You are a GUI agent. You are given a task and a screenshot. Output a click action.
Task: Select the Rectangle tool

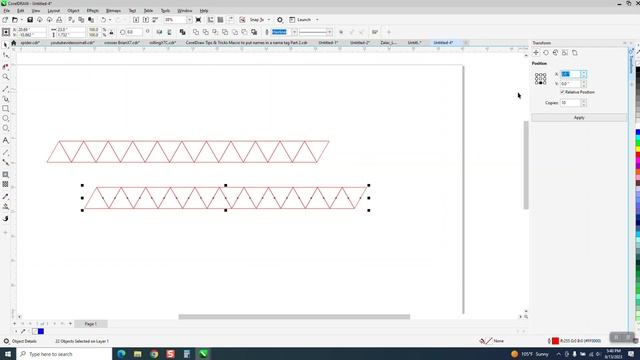[5, 109]
